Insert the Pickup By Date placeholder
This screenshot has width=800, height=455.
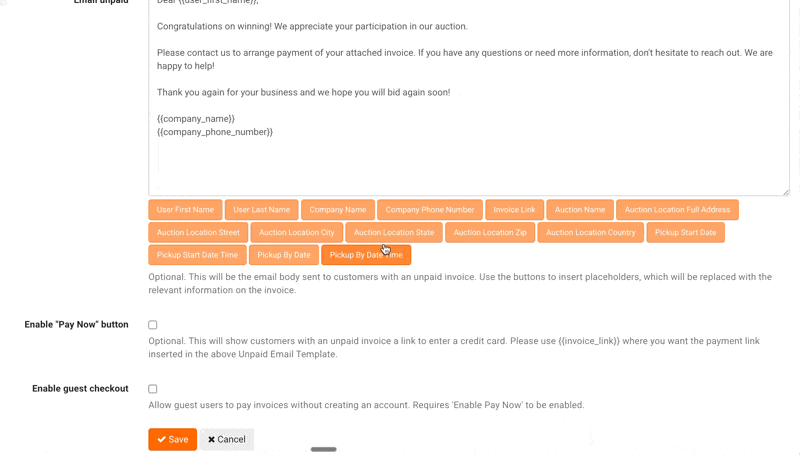click(x=284, y=255)
